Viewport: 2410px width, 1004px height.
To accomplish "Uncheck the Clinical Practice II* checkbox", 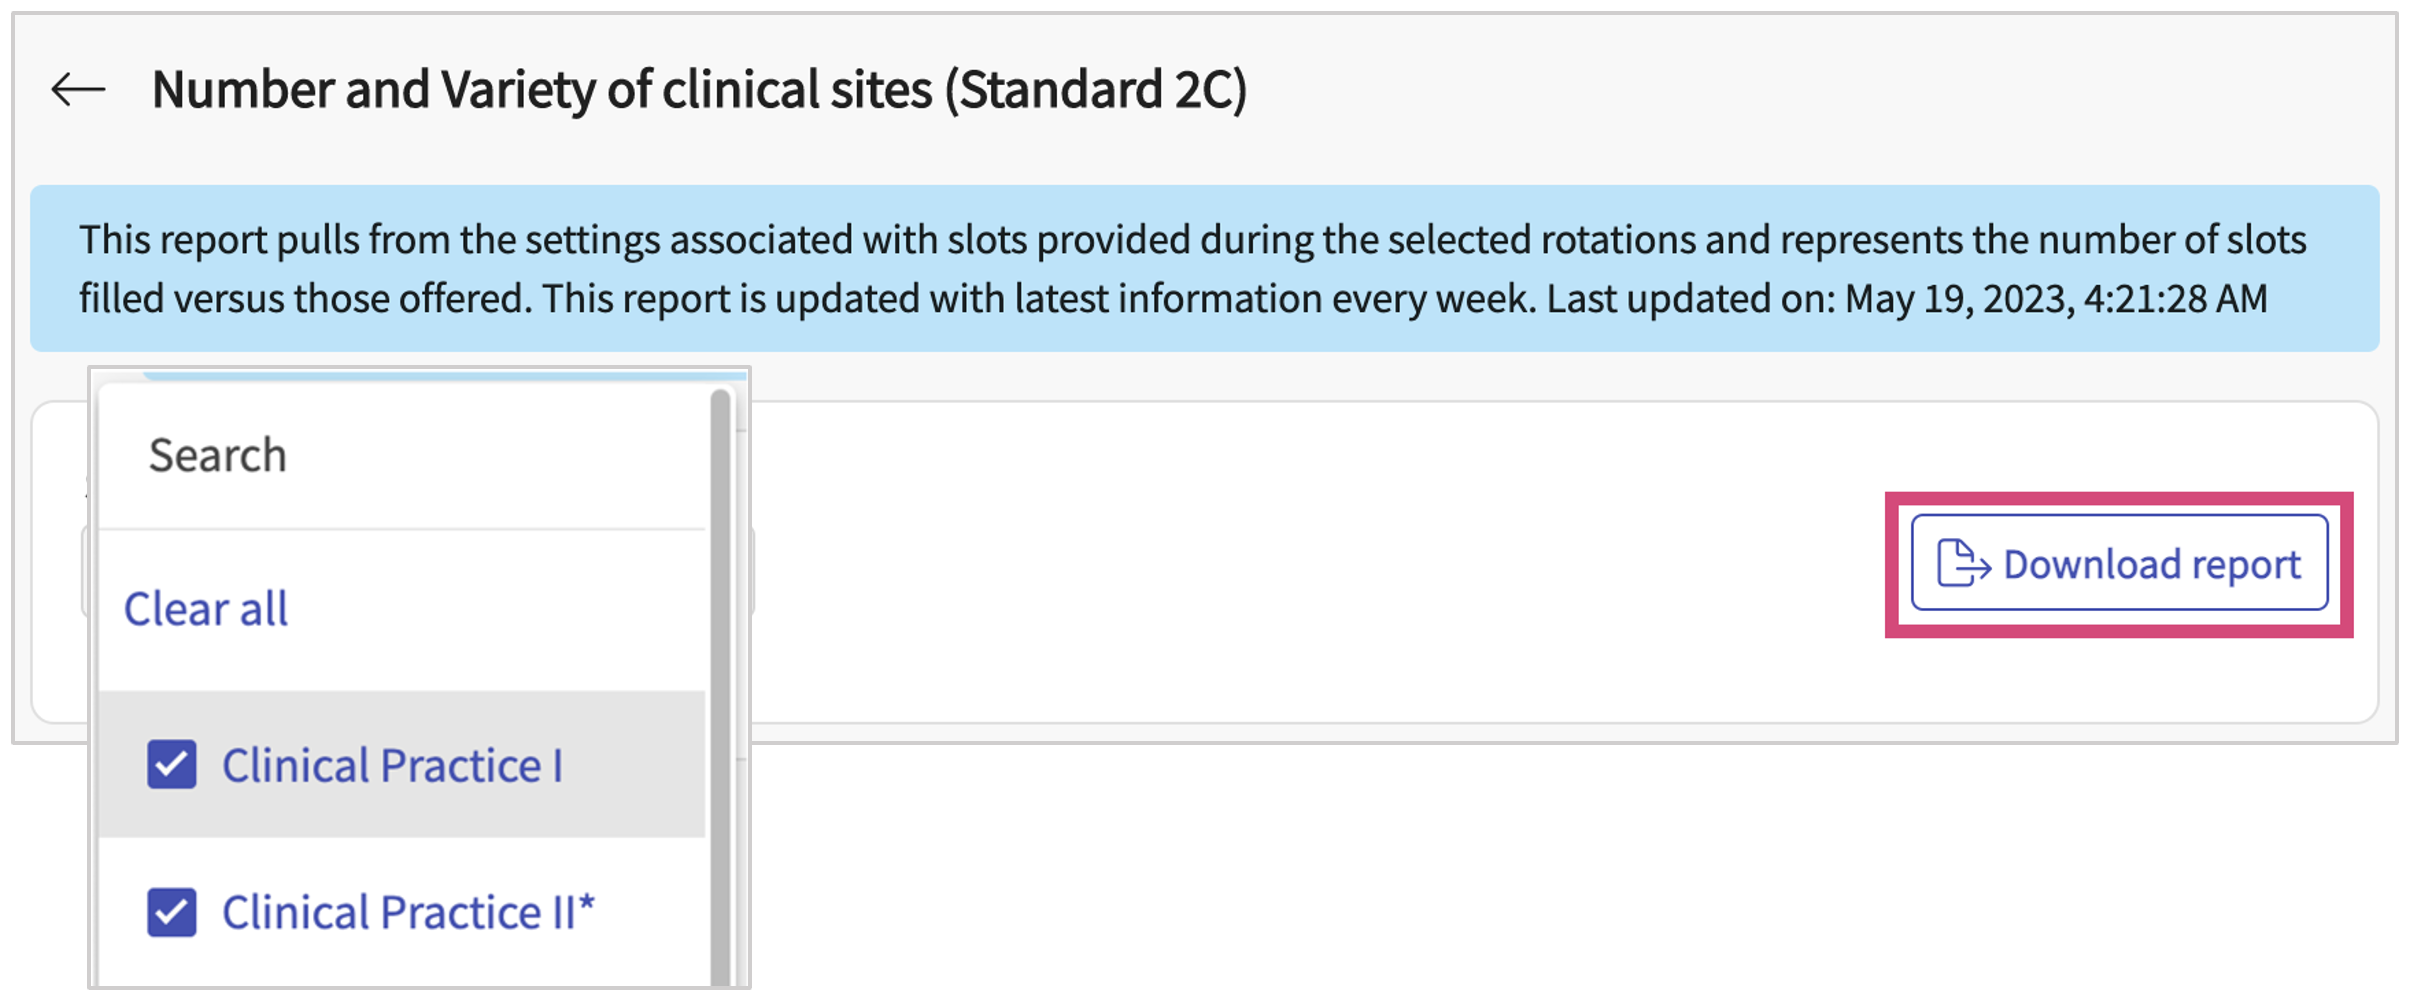I will 172,912.
